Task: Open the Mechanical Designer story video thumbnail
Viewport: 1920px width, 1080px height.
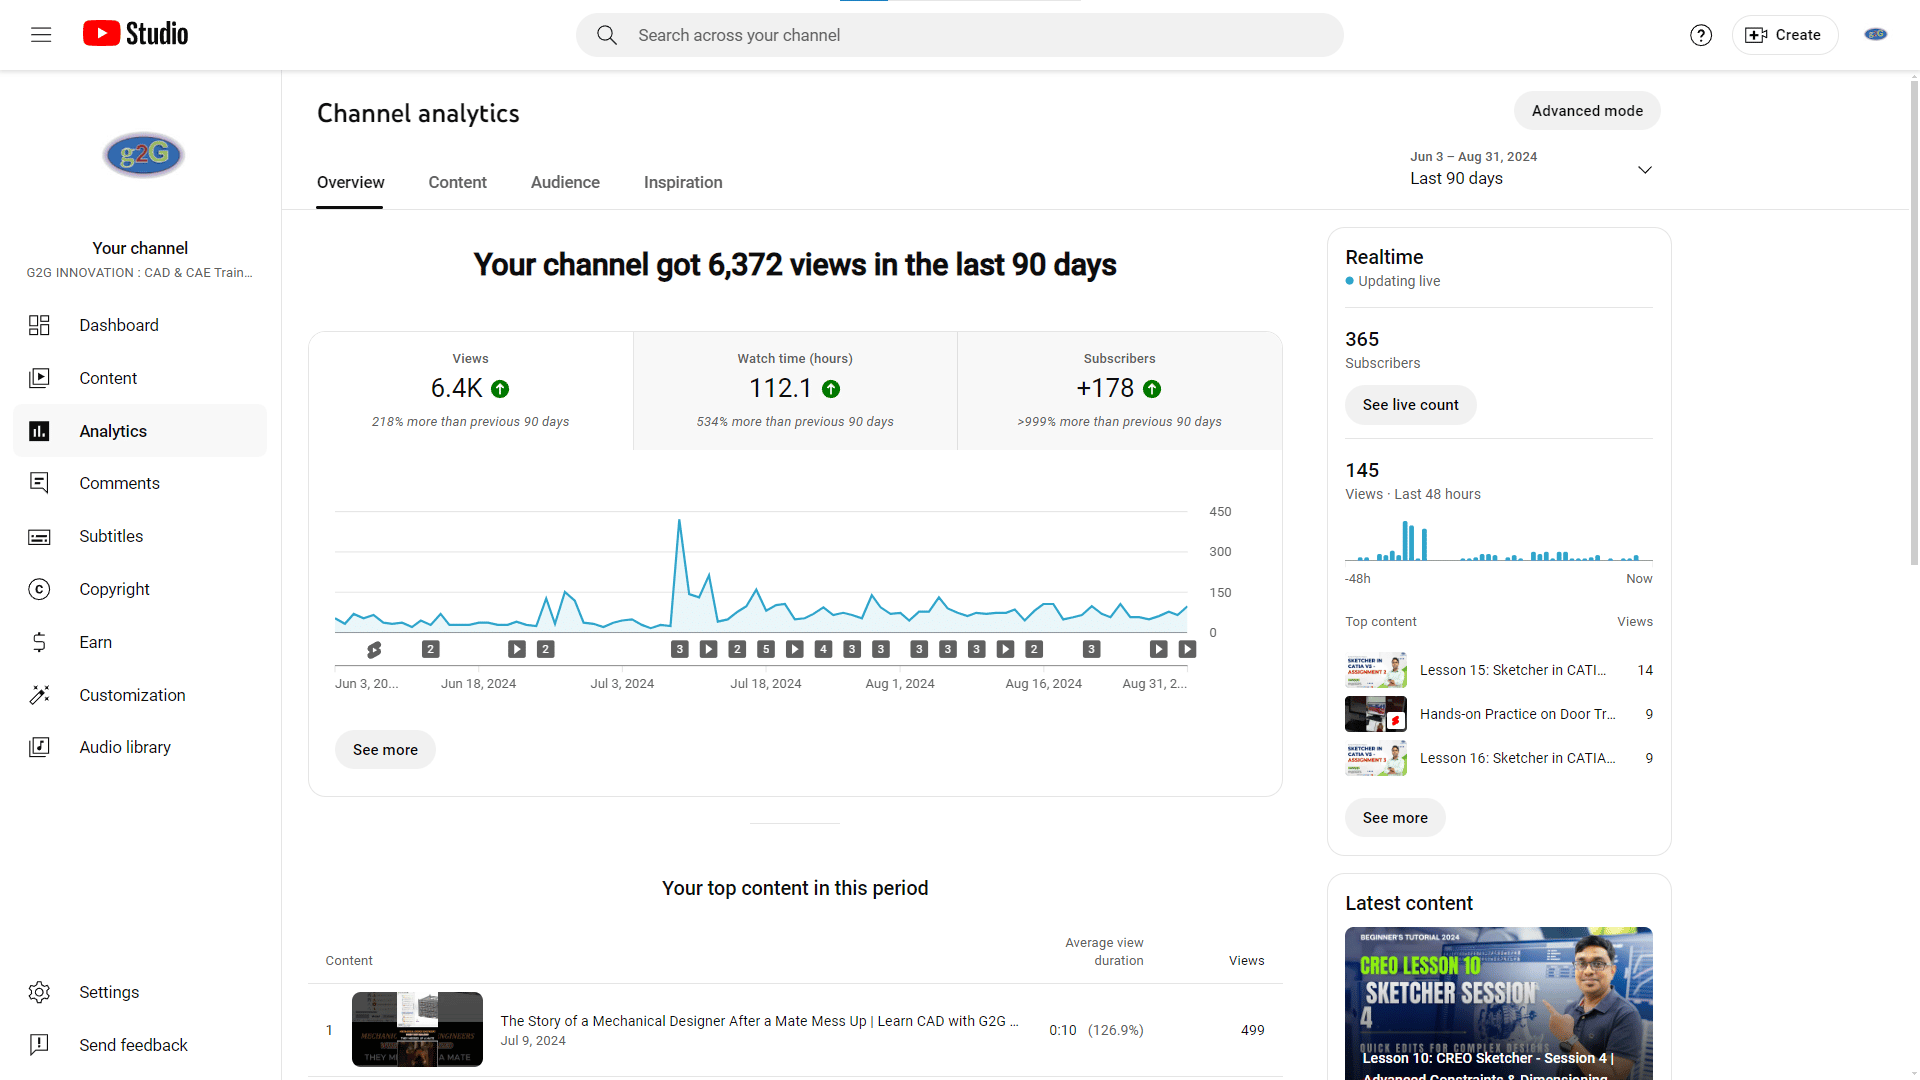Action: tap(417, 1029)
